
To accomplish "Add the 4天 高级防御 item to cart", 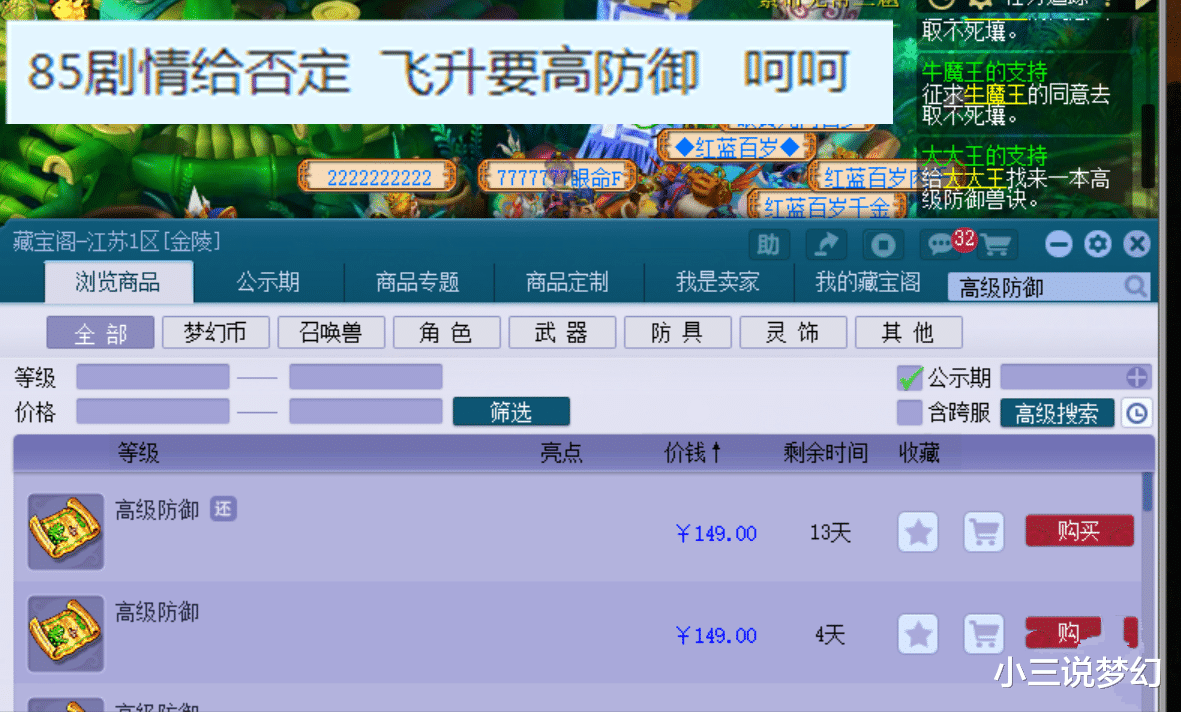I will pyautogui.click(x=984, y=634).
